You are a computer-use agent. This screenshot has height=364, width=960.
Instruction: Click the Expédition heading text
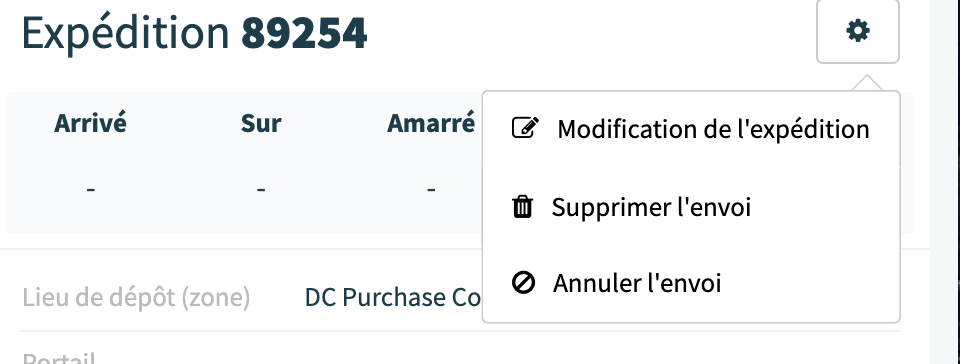point(126,34)
